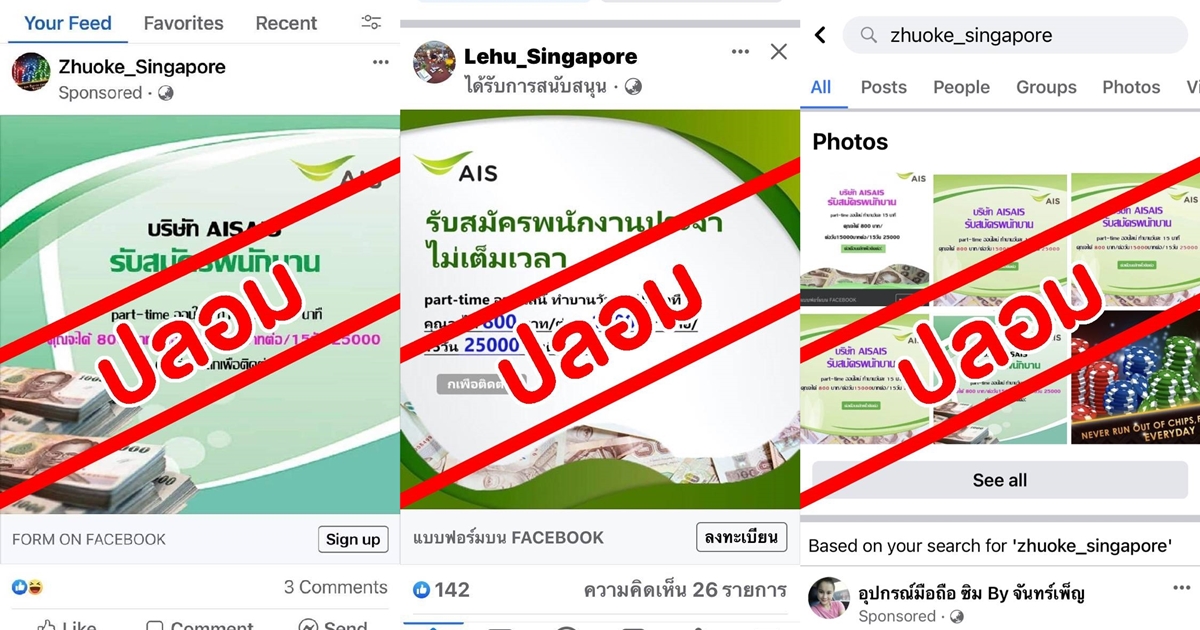Click the zhuoke_singapore search field
This screenshot has width=1200, height=630.
[x=1015, y=35]
